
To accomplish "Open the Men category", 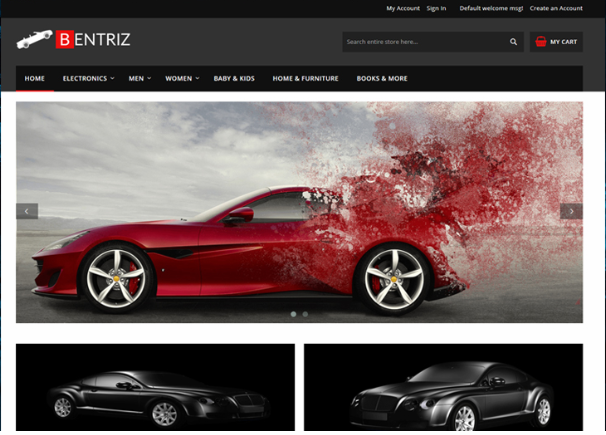I will 136,78.
